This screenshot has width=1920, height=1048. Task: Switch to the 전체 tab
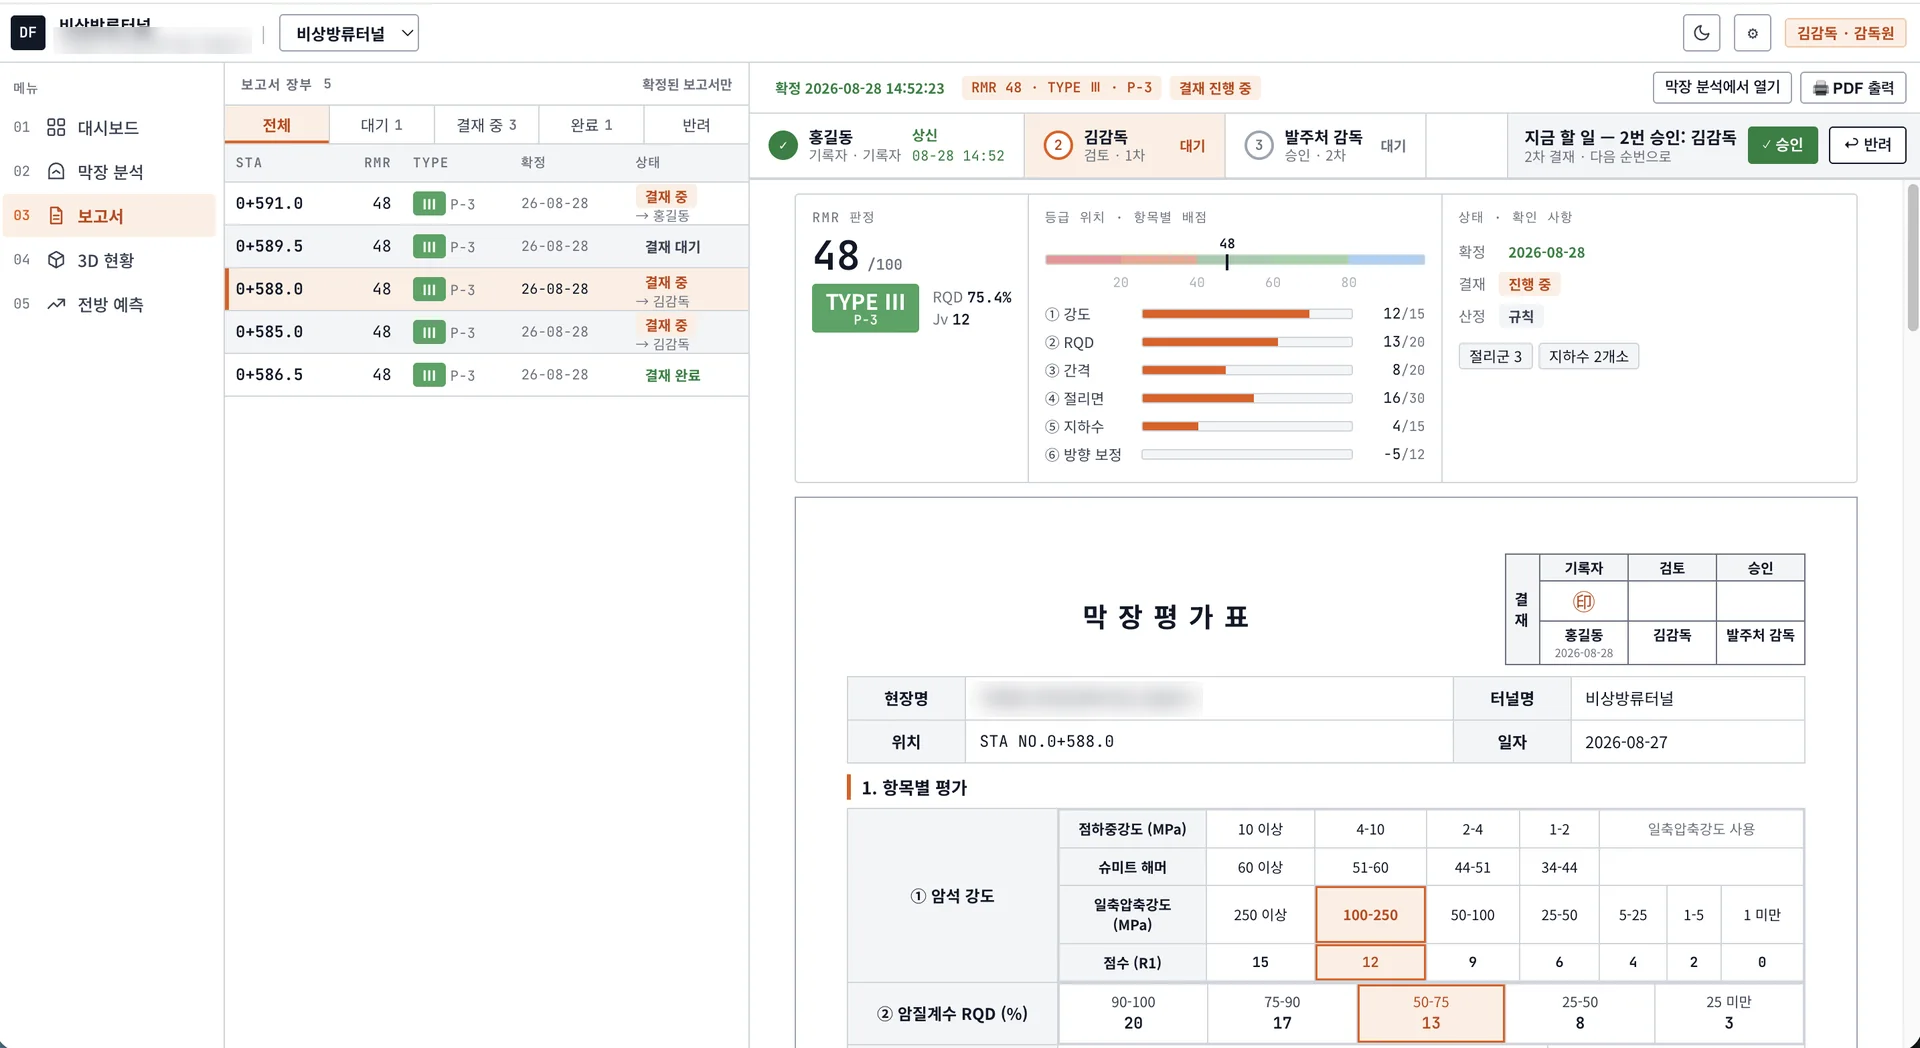[x=277, y=125]
